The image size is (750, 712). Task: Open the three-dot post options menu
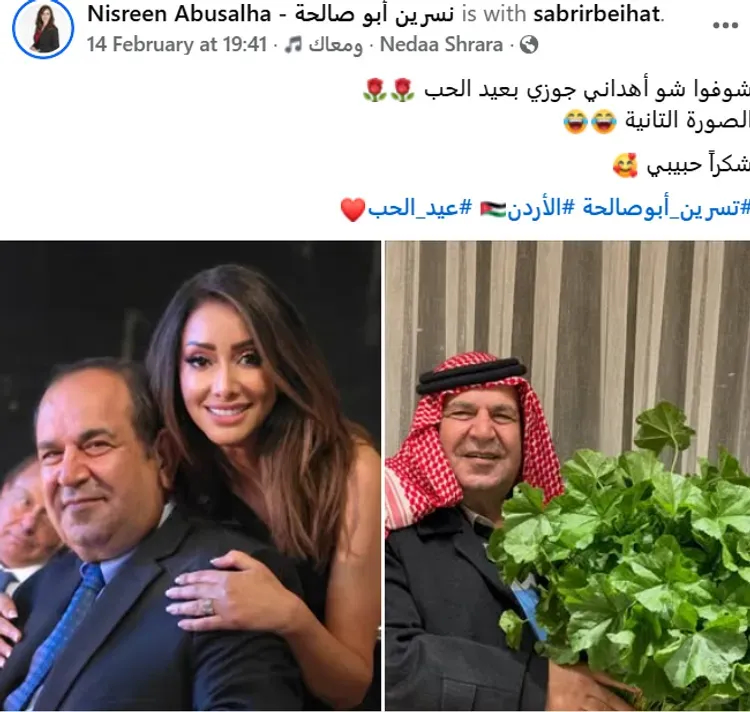(725, 25)
